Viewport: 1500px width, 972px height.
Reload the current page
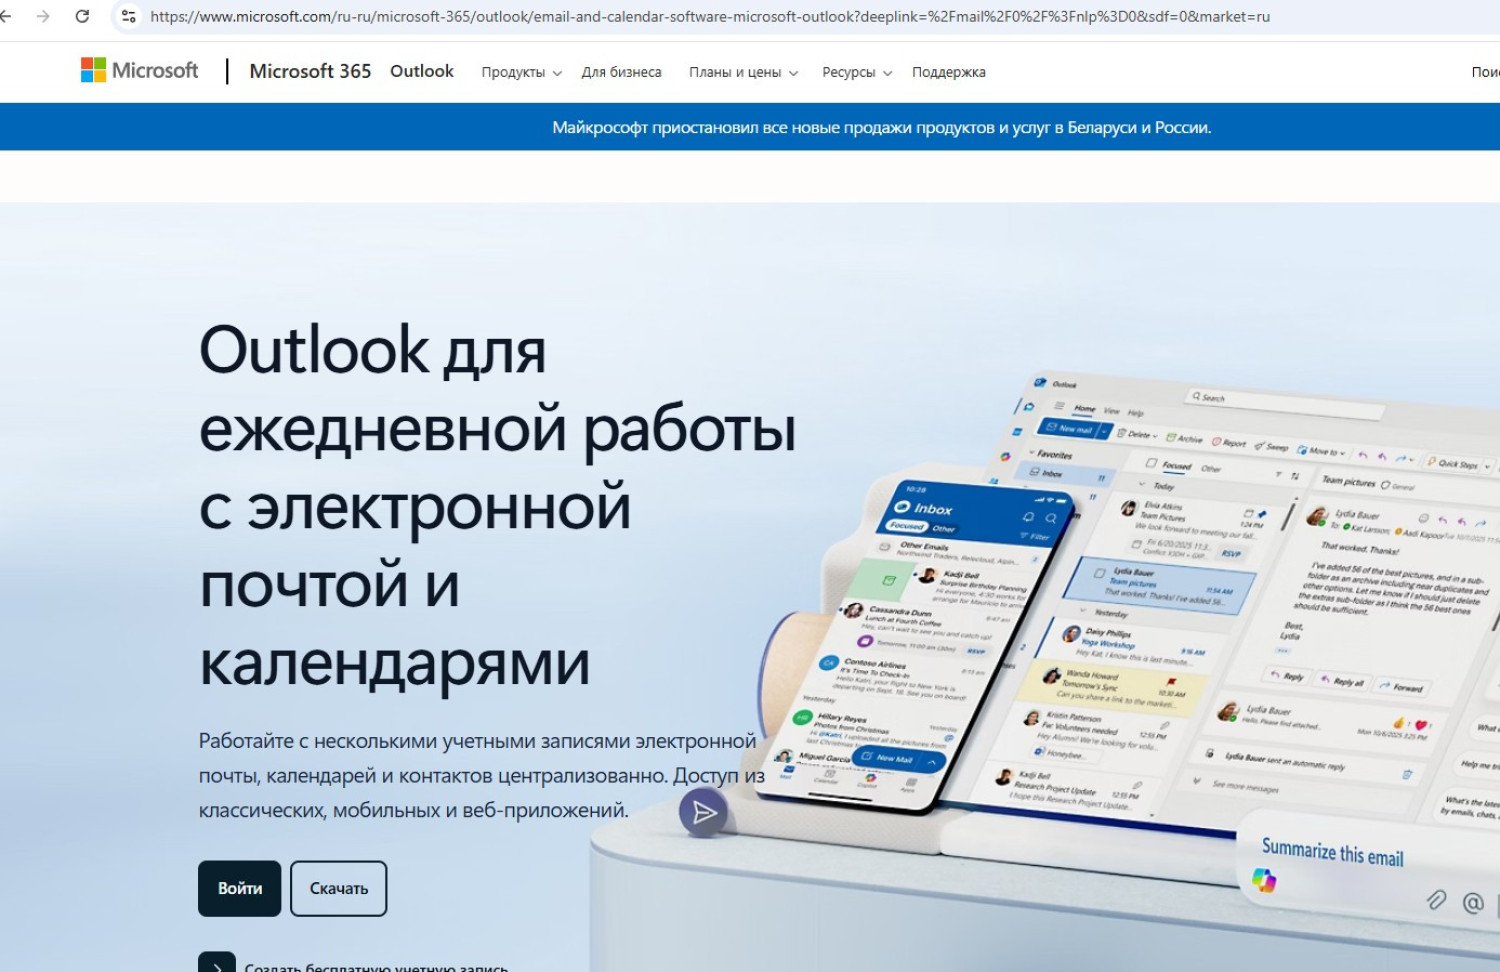click(x=82, y=16)
